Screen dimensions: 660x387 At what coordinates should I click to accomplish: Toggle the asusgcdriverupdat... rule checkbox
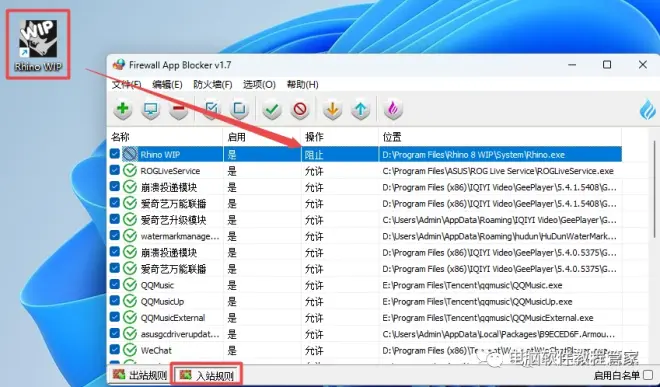coord(114,333)
